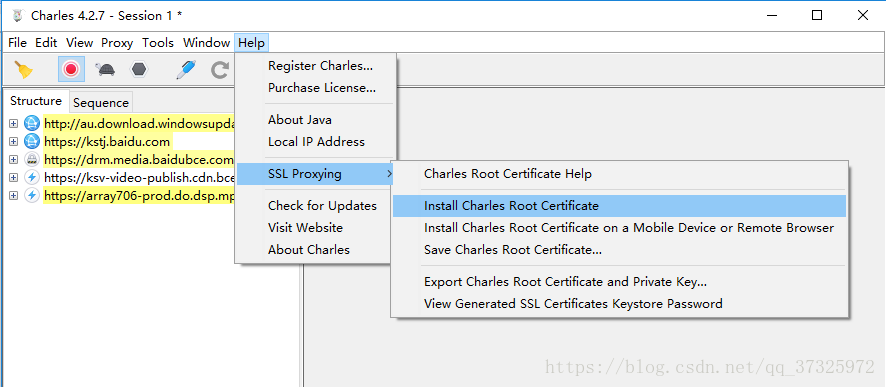Viewport: 886px width, 387px height.
Task: Open the Edit menu
Action: coord(46,43)
